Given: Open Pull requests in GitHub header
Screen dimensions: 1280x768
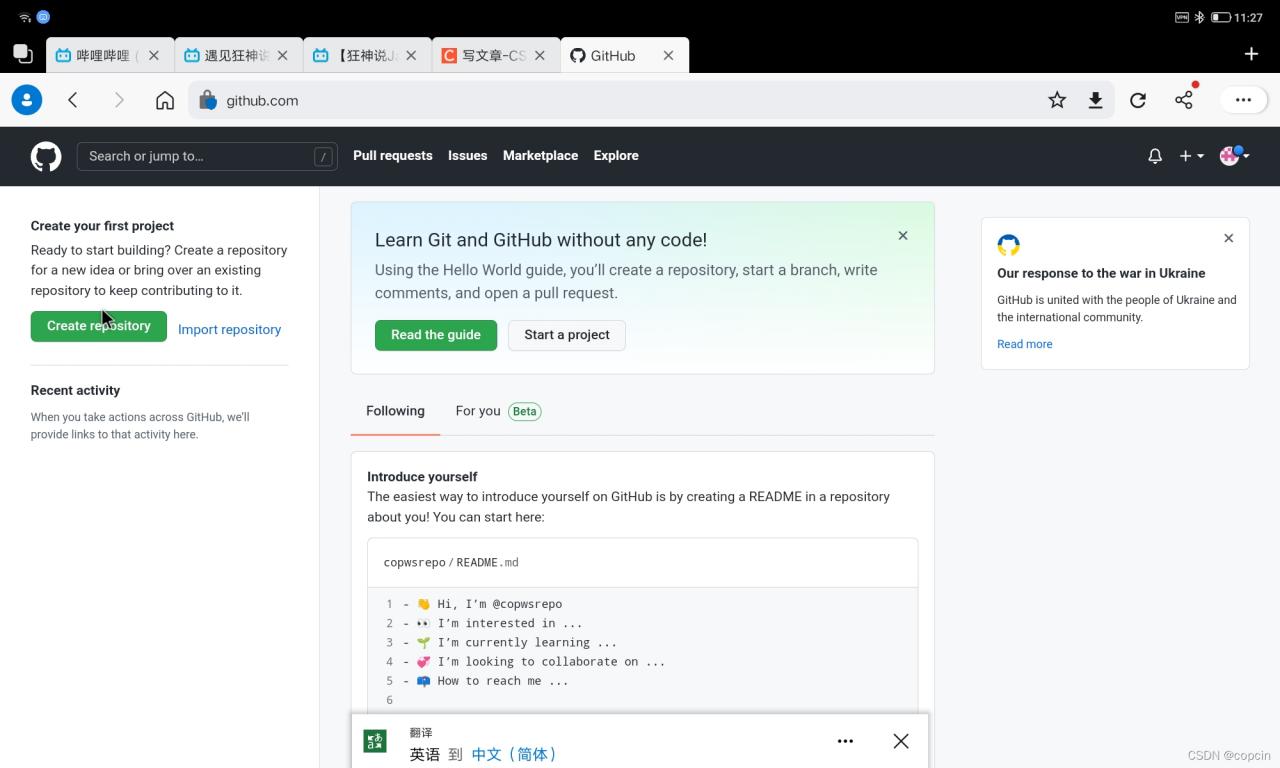Looking at the screenshot, I should 393,156.
